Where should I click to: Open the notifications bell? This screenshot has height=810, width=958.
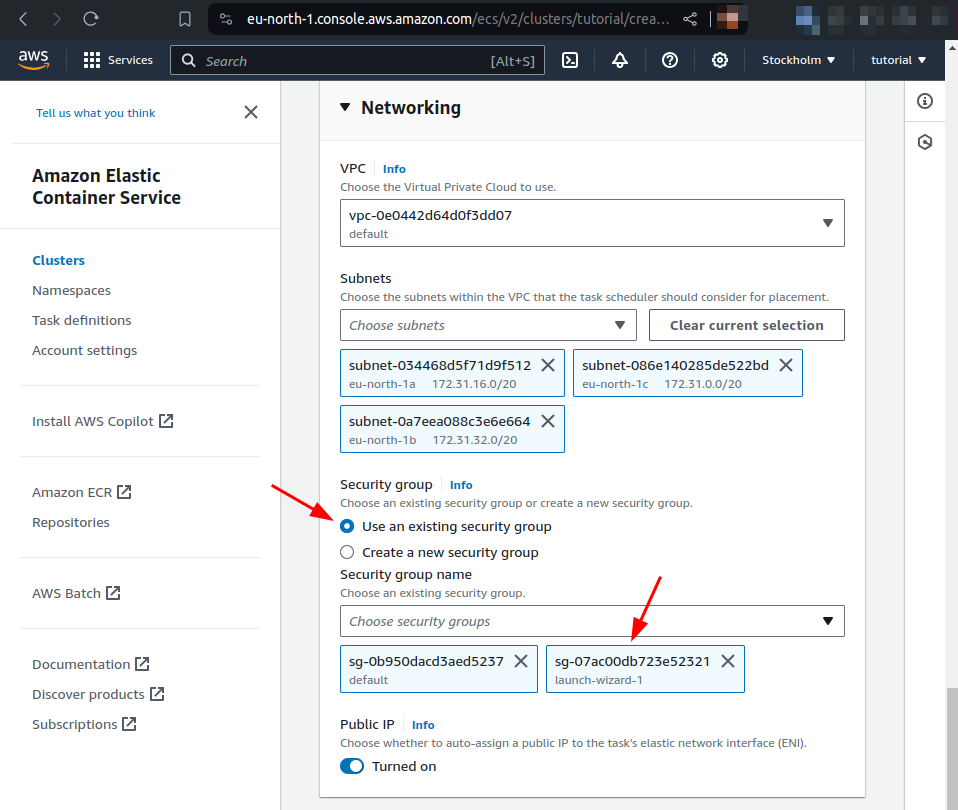pyautogui.click(x=620, y=60)
